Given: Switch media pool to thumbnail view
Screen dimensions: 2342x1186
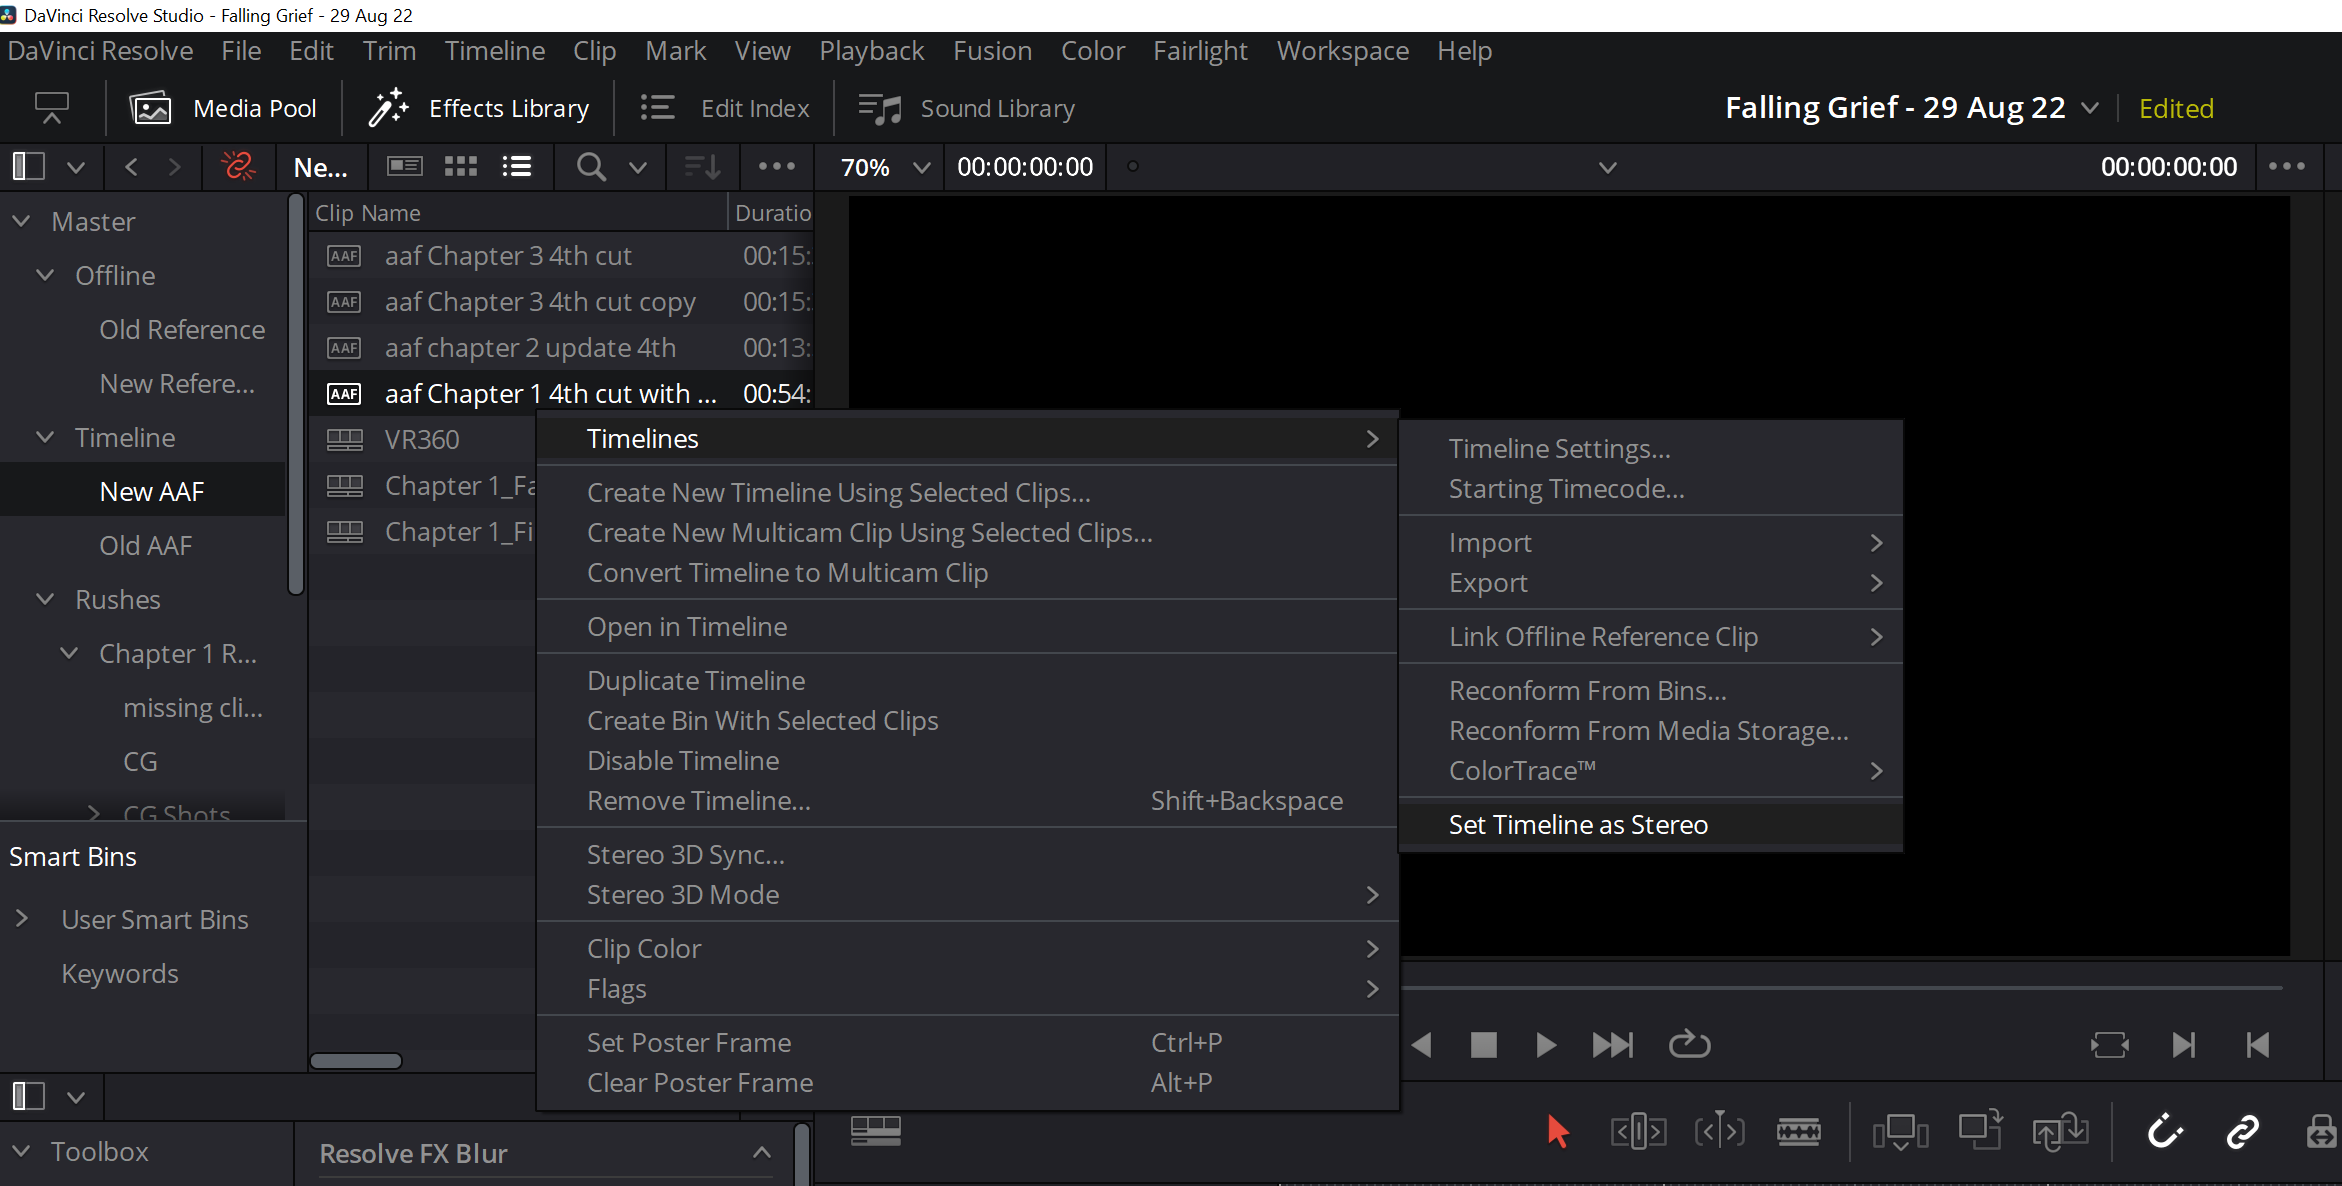Looking at the screenshot, I should tap(460, 166).
